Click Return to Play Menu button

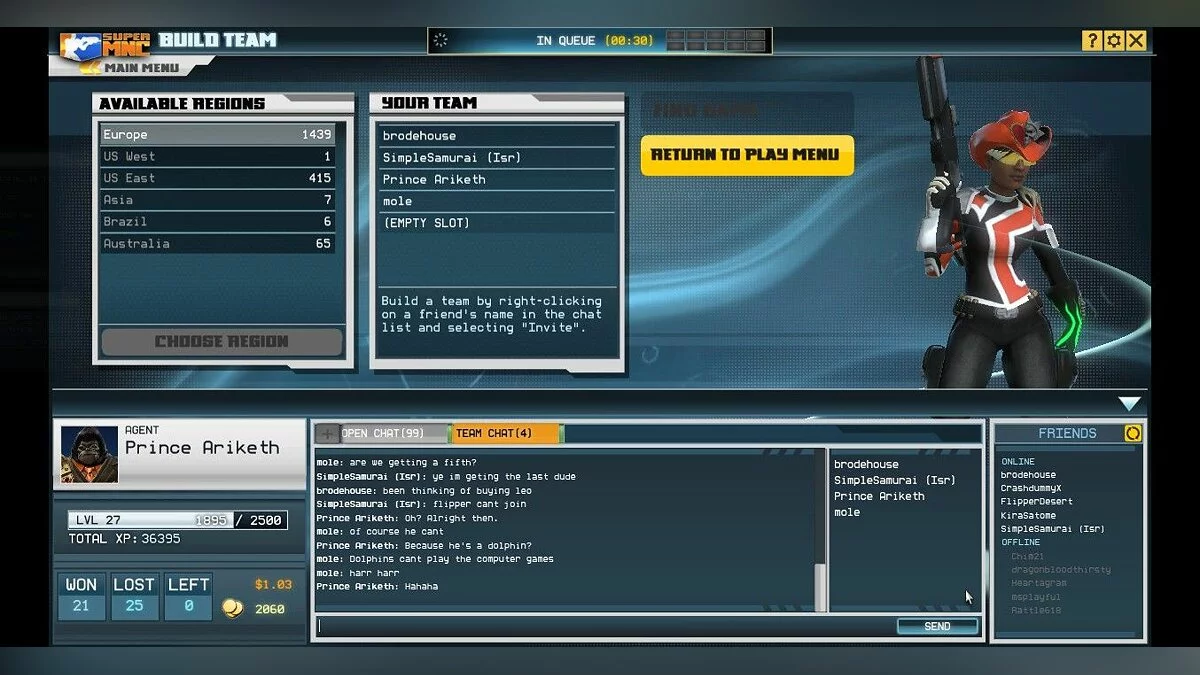click(747, 155)
